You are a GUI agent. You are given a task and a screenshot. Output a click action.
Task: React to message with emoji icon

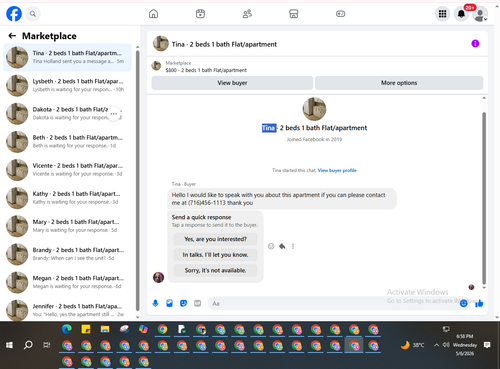point(271,246)
